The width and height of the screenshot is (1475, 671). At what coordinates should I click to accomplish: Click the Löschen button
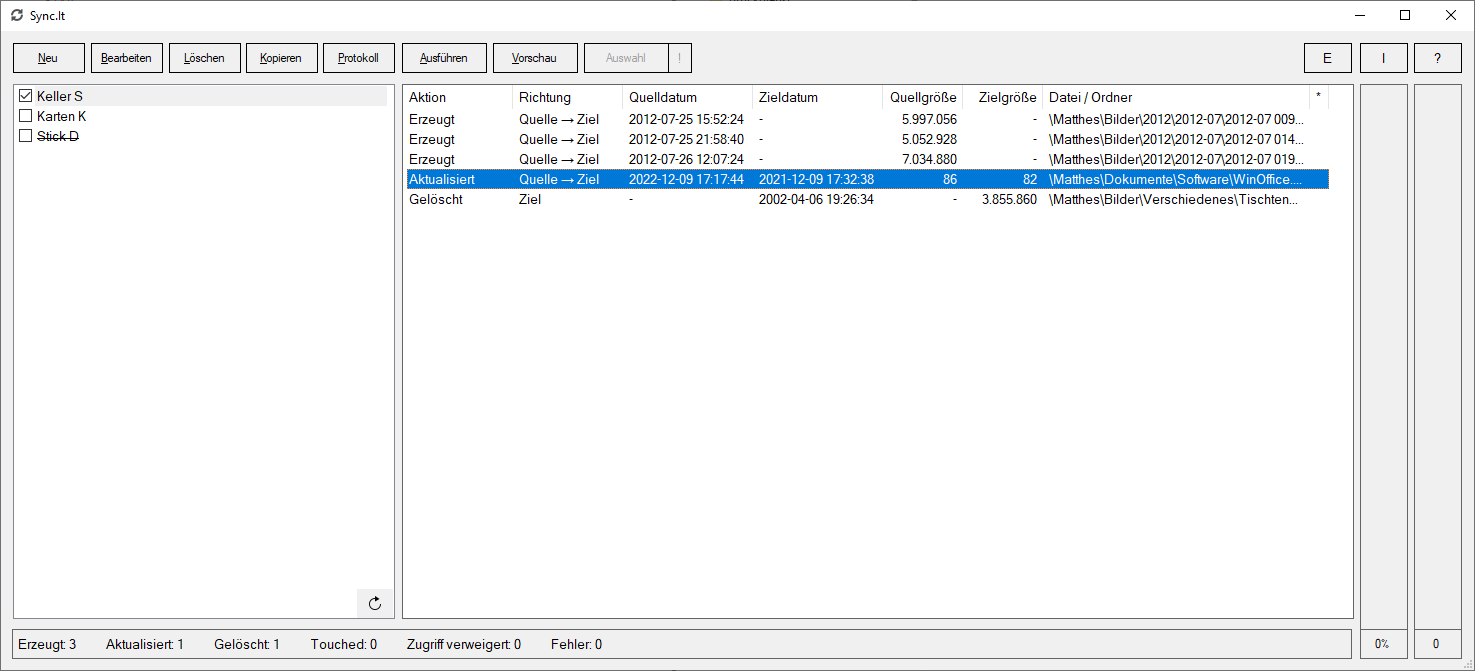click(x=204, y=58)
